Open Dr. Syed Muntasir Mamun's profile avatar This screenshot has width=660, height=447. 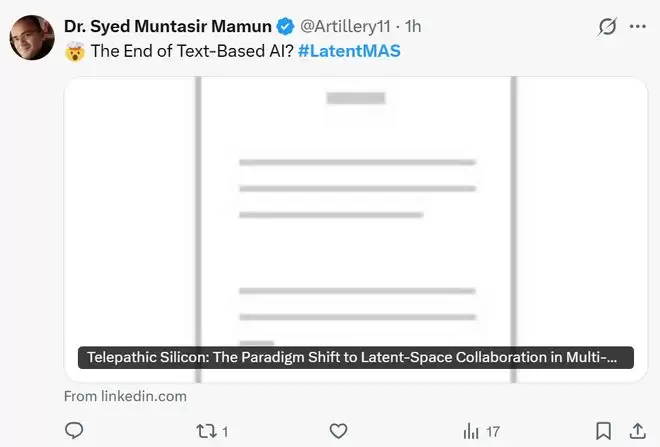tap(31, 37)
